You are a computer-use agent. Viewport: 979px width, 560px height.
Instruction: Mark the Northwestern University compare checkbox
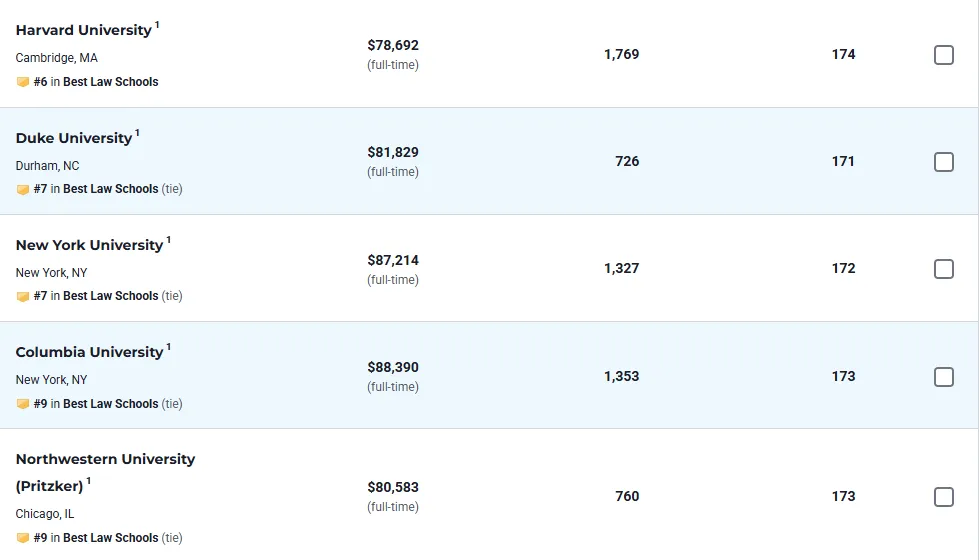coord(943,497)
